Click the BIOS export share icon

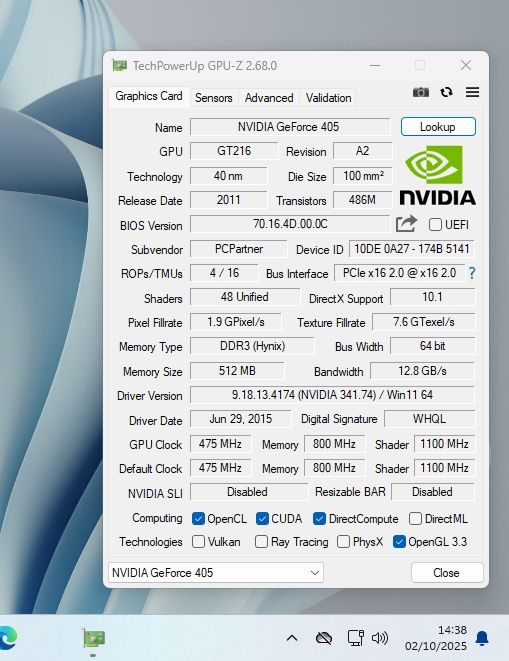[x=406, y=224]
